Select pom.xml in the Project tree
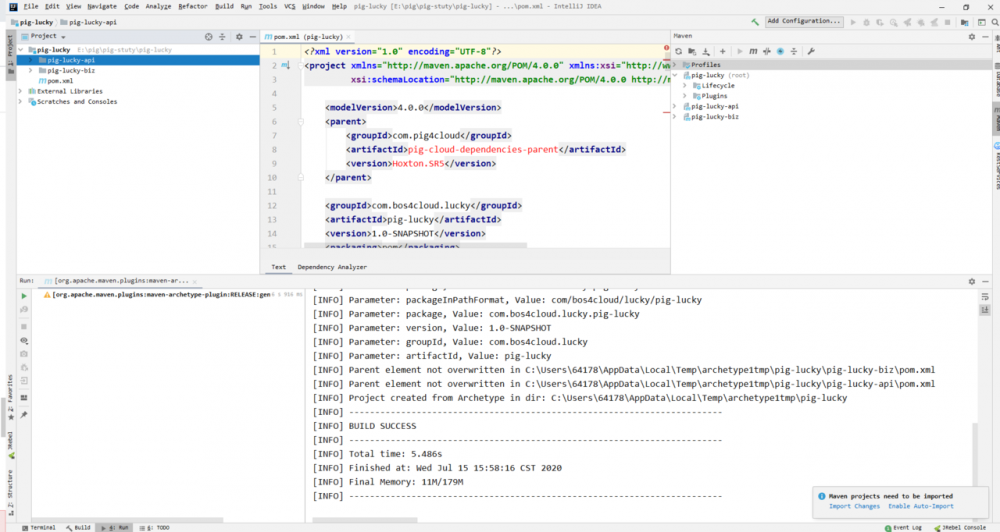The width and height of the screenshot is (1000, 532). coord(61,80)
